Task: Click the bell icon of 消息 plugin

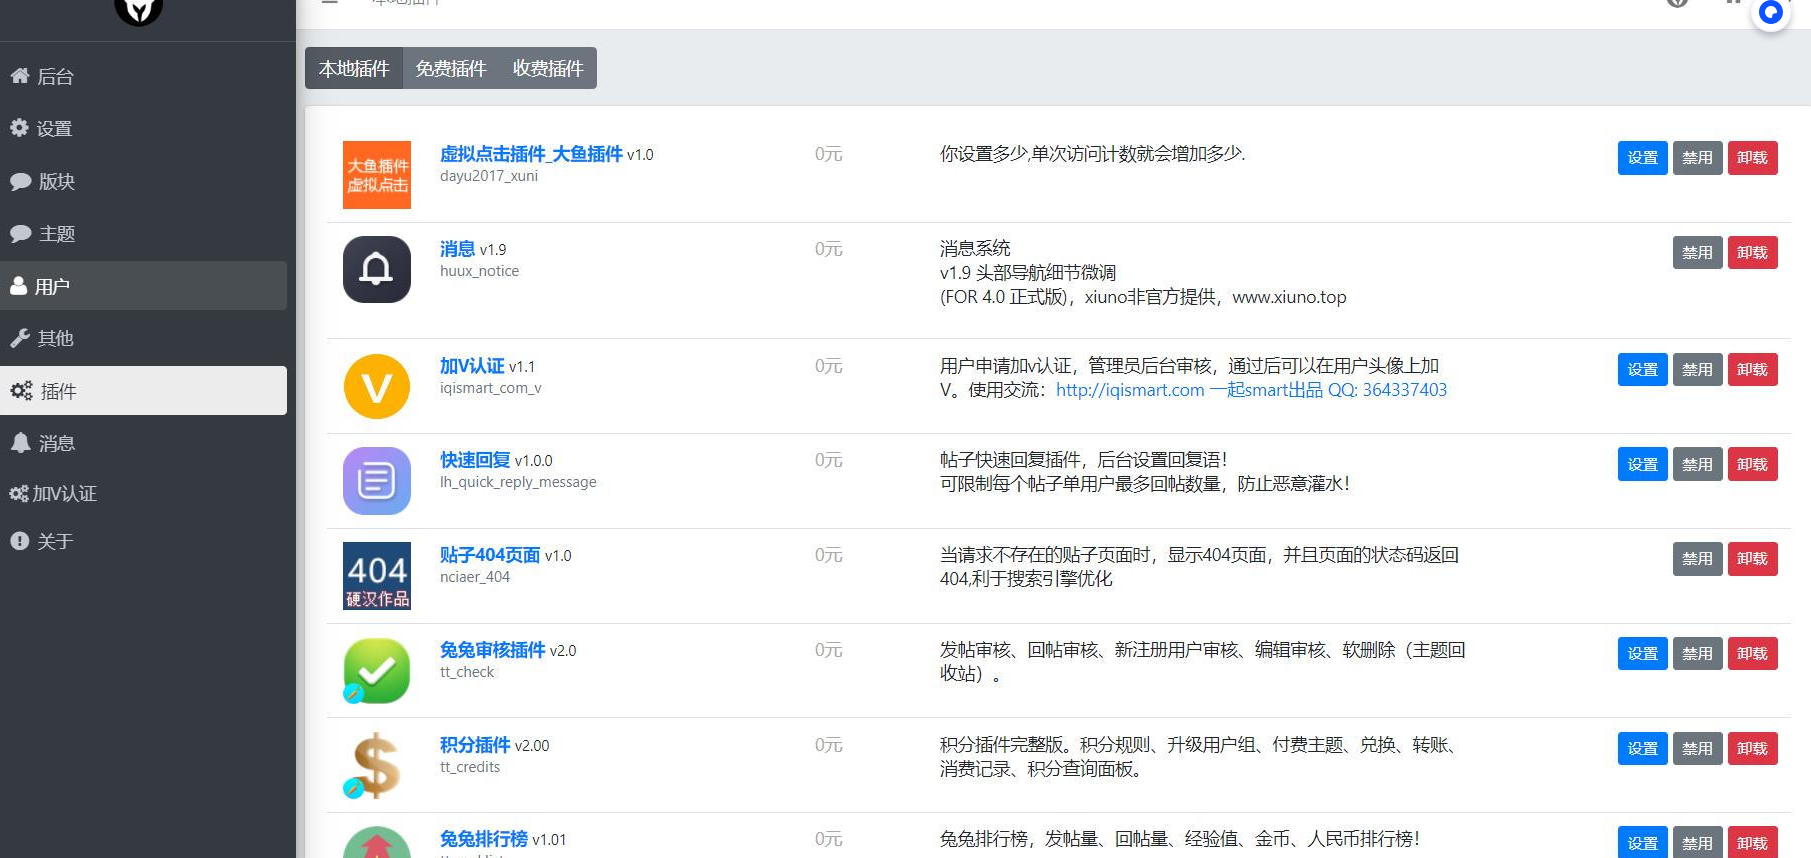Action: pos(376,269)
